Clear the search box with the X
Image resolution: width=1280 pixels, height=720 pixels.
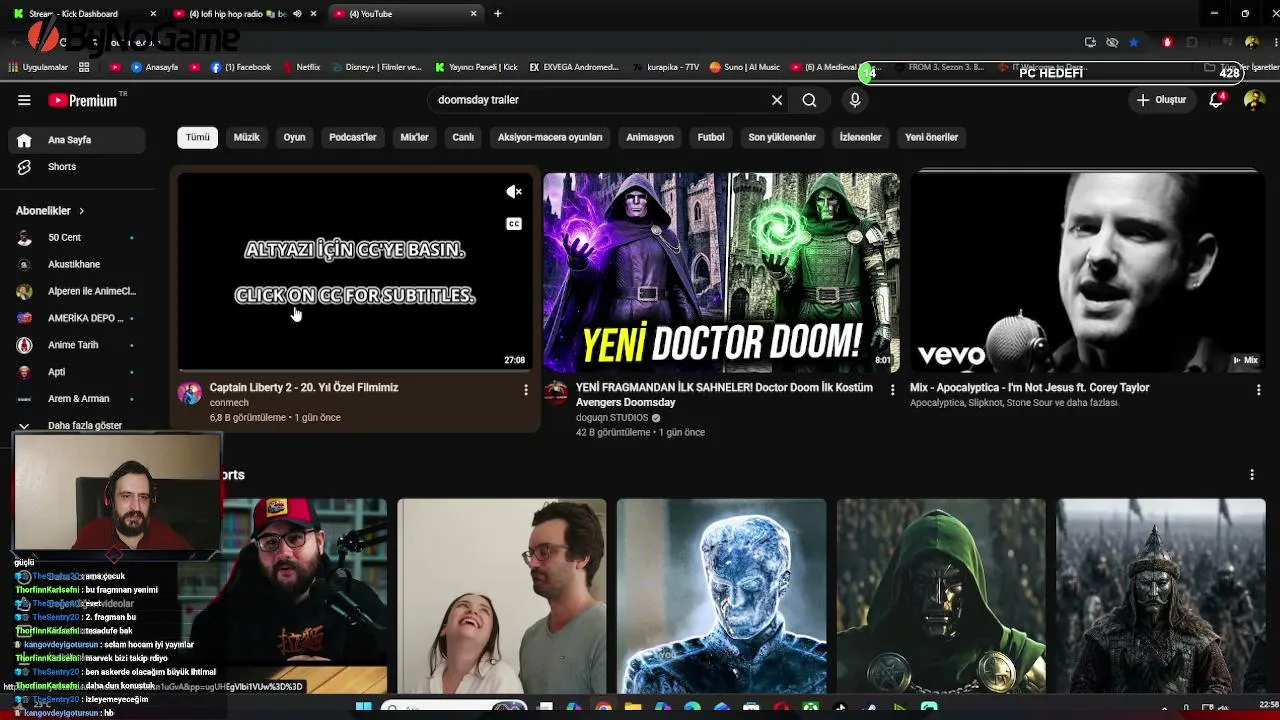(x=777, y=100)
